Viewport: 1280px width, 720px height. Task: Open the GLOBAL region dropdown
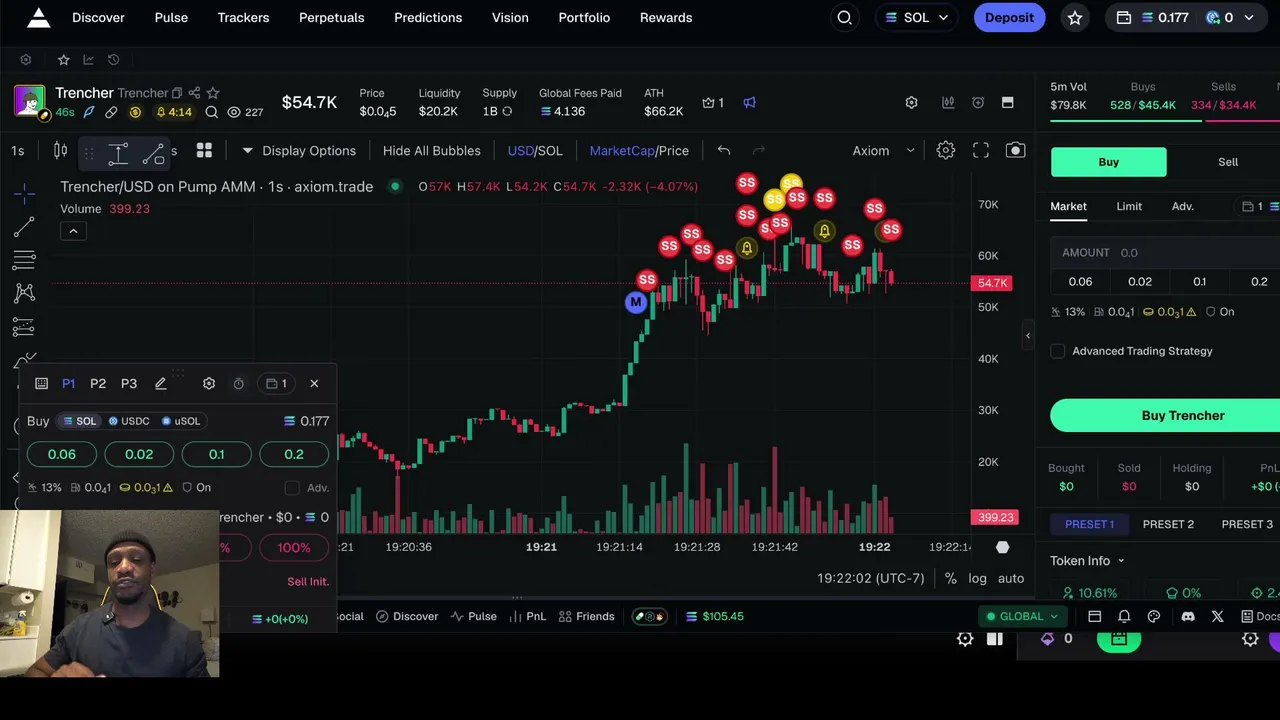click(1021, 617)
